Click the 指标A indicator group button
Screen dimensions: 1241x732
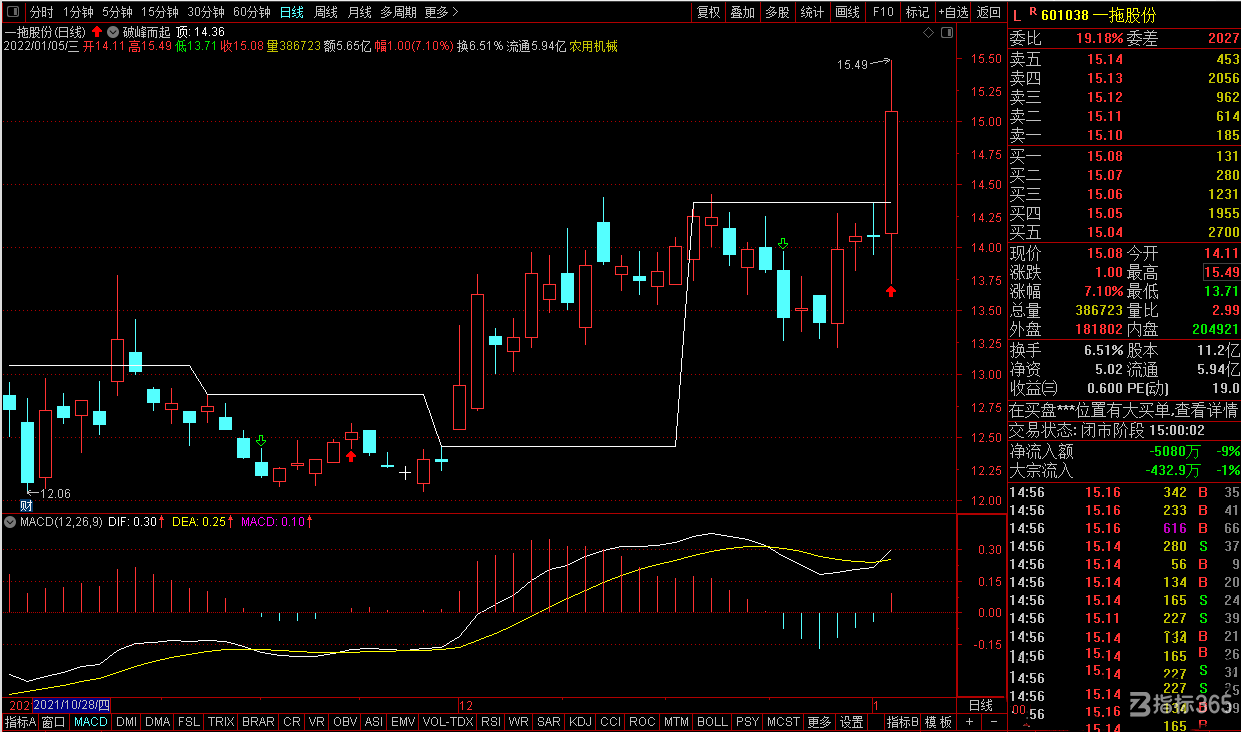coord(20,722)
